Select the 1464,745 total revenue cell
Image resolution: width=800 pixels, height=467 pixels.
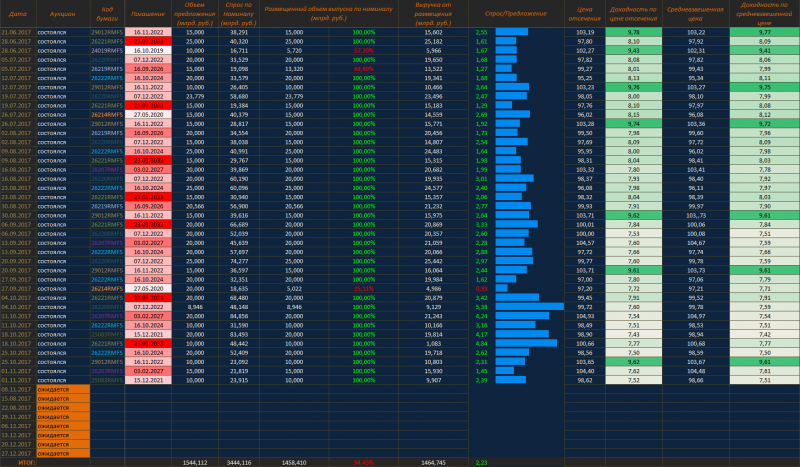pyautogui.click(x=432, y=462)
